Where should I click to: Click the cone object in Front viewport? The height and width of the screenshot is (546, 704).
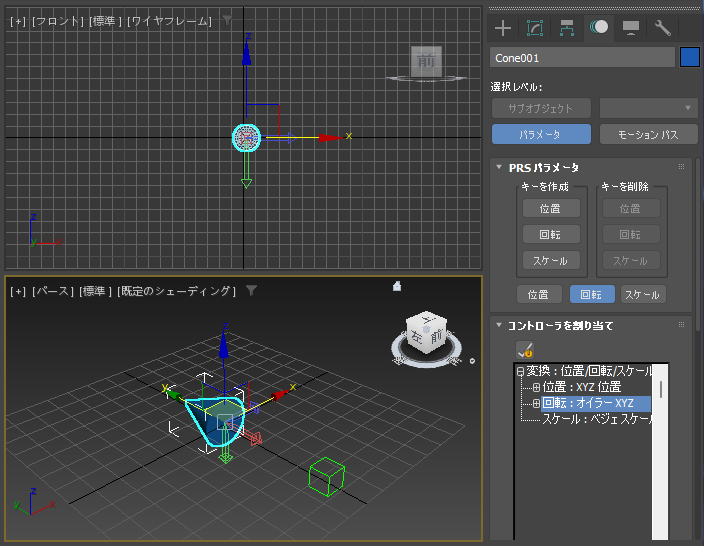click(246, 138)
